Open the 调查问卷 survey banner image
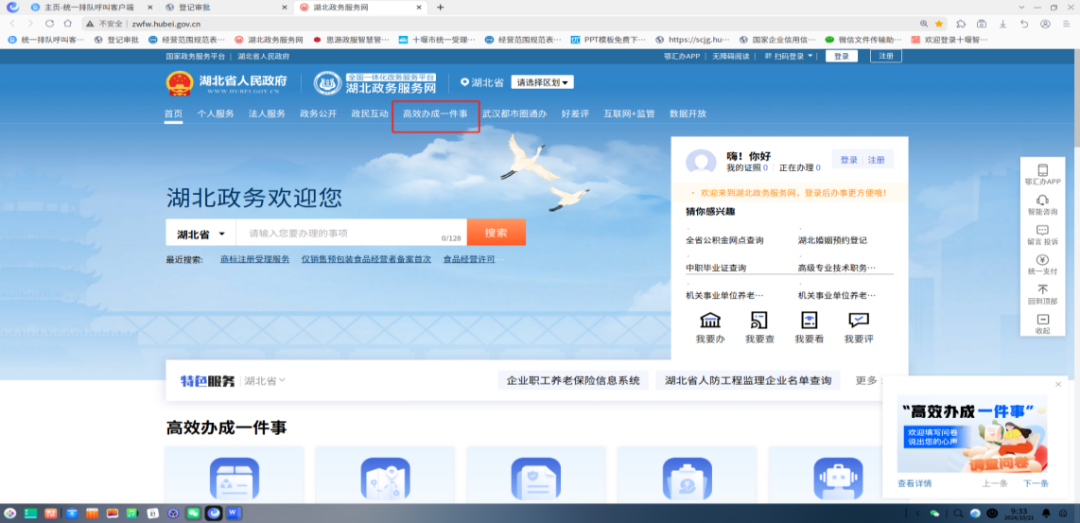Viewport: 1080px width, 523px height. point(972,433)
